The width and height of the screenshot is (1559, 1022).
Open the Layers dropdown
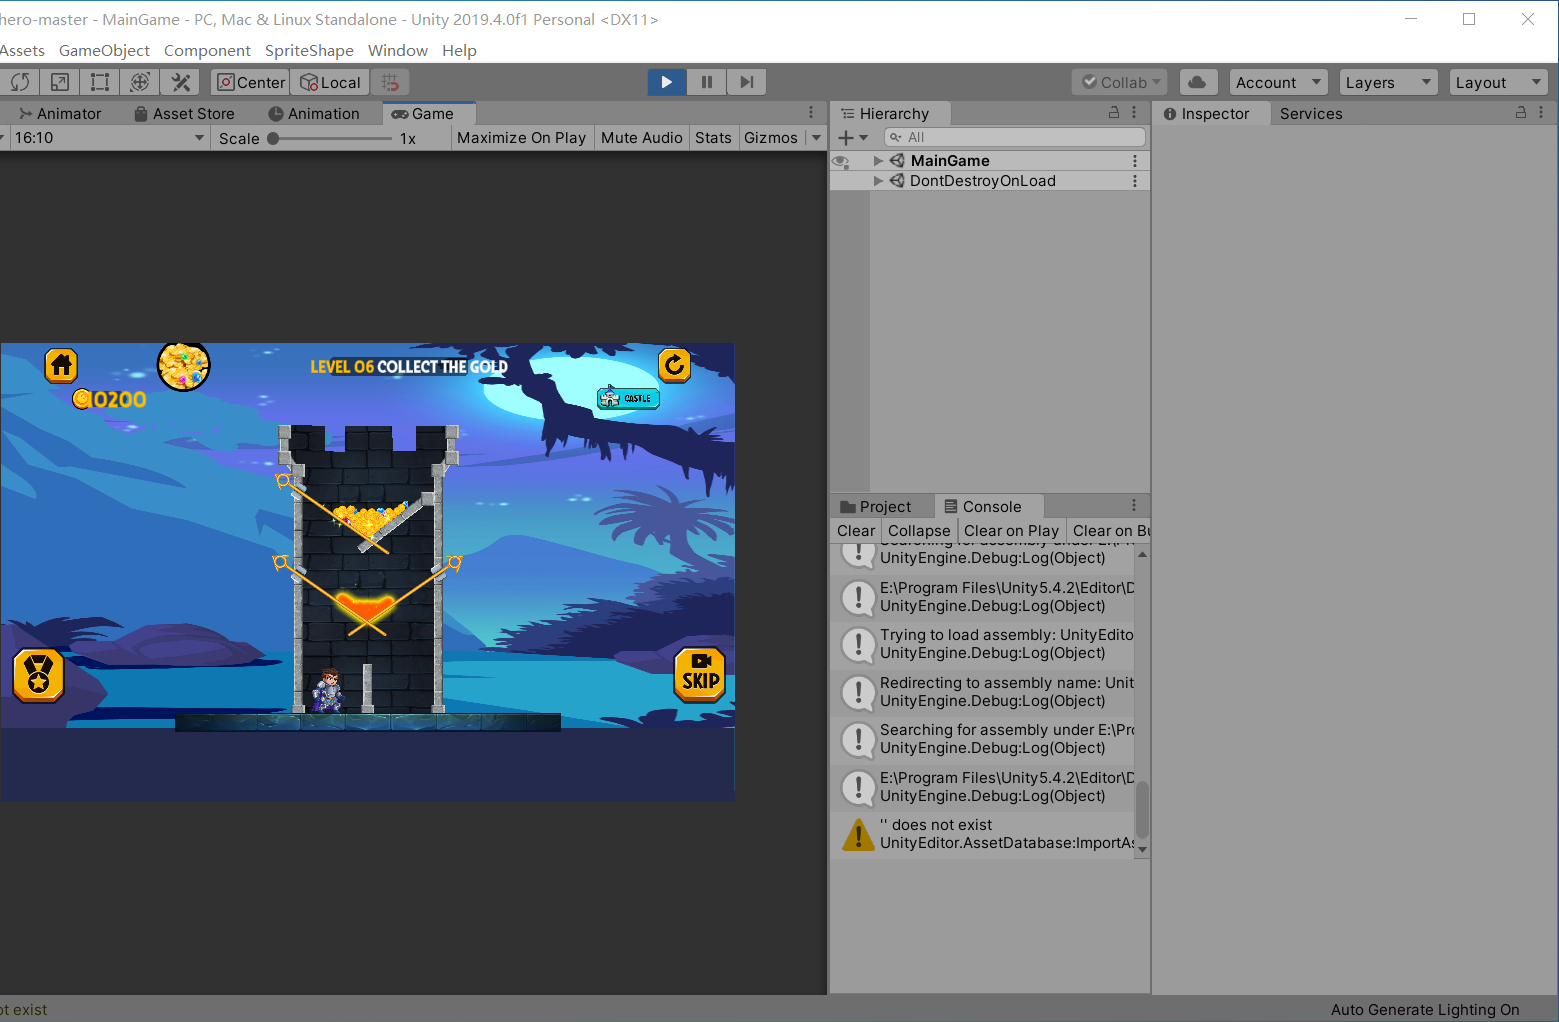click(x=1388, y=82)
